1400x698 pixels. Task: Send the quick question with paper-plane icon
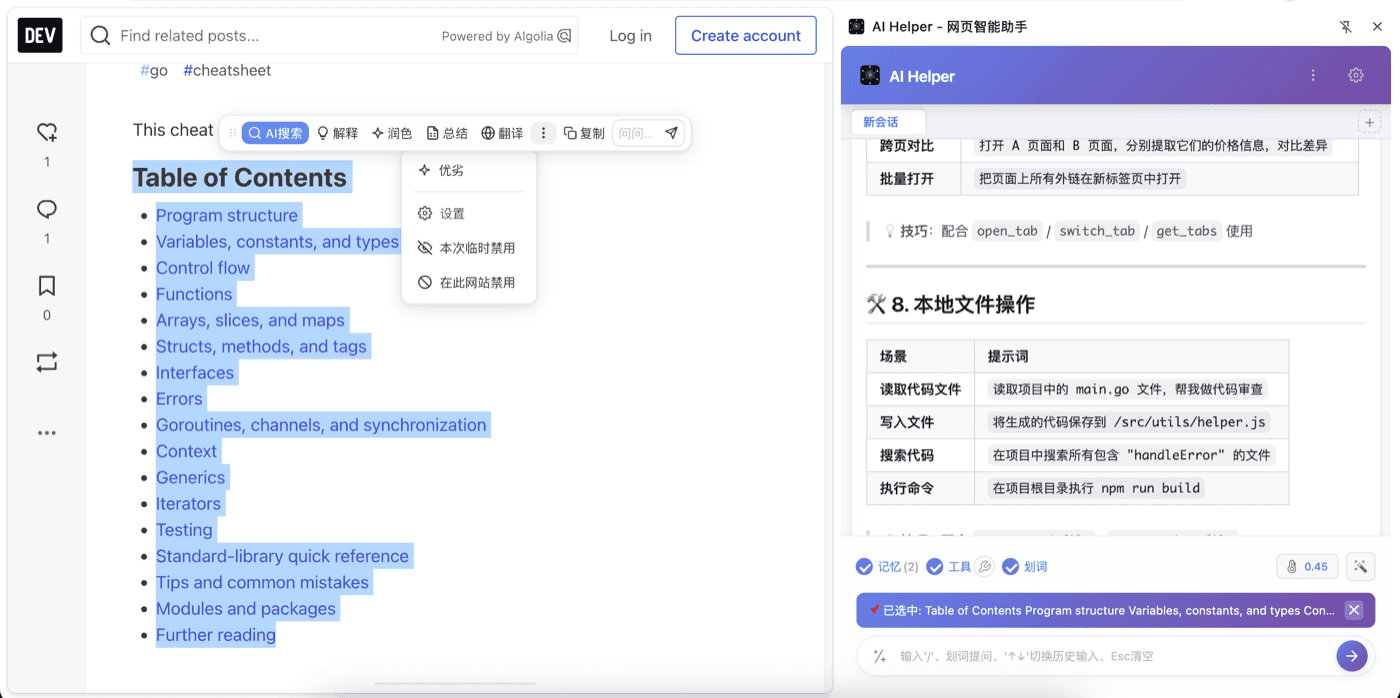pyautogui.click(x=671, y=133)
